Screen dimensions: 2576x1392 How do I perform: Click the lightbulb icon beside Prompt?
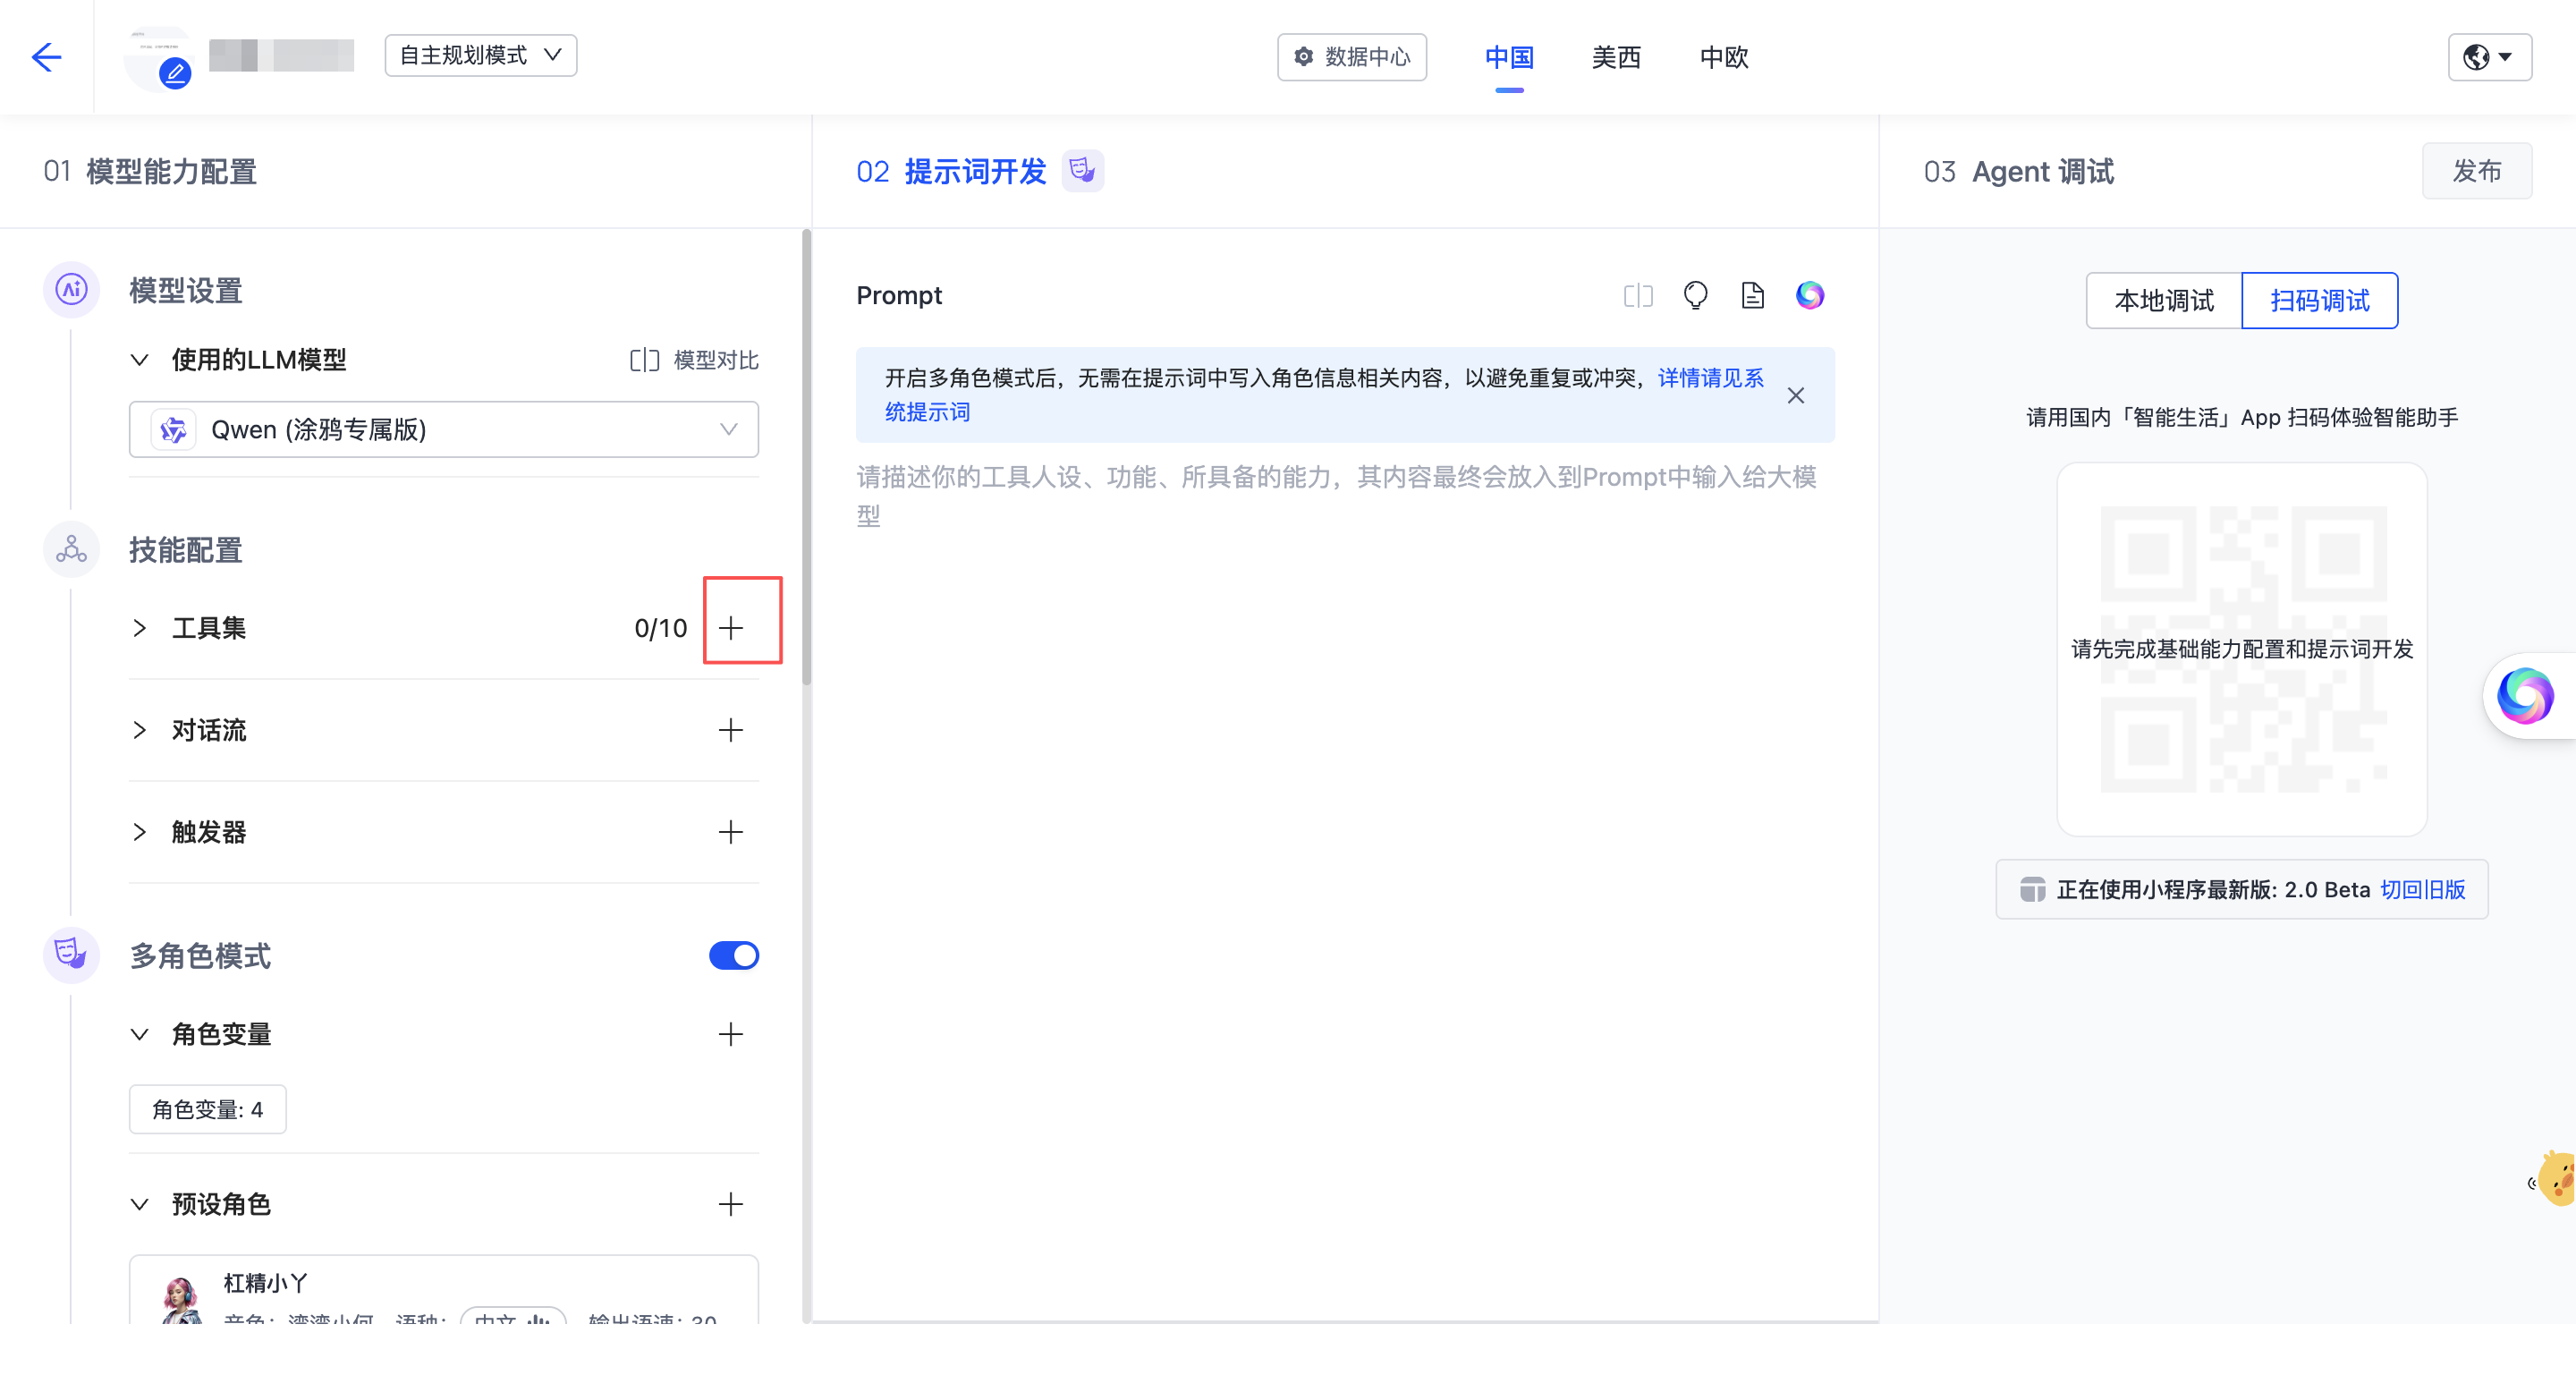click(1695, 295)
